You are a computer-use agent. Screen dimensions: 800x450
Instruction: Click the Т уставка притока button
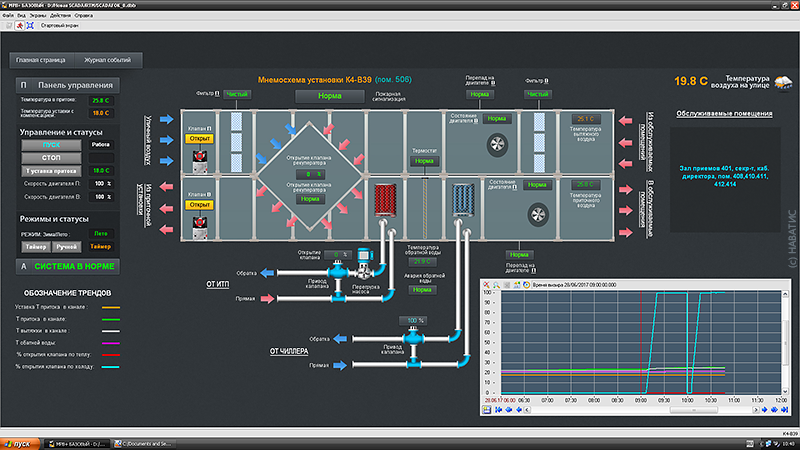pos(51,171)
